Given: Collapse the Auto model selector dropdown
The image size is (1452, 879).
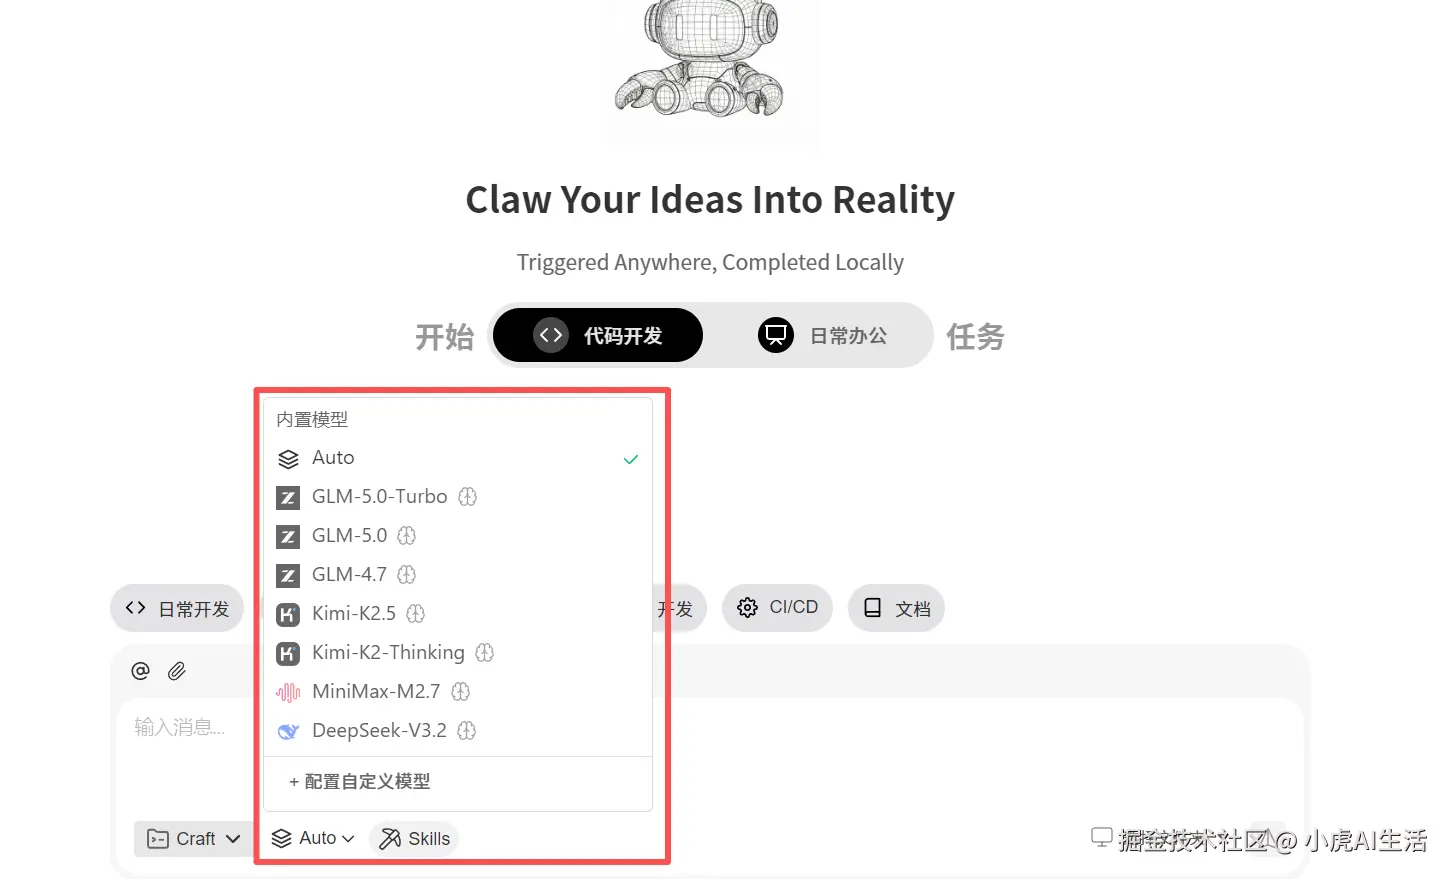Looking at the screenshot, I should [x=314, y=838].
